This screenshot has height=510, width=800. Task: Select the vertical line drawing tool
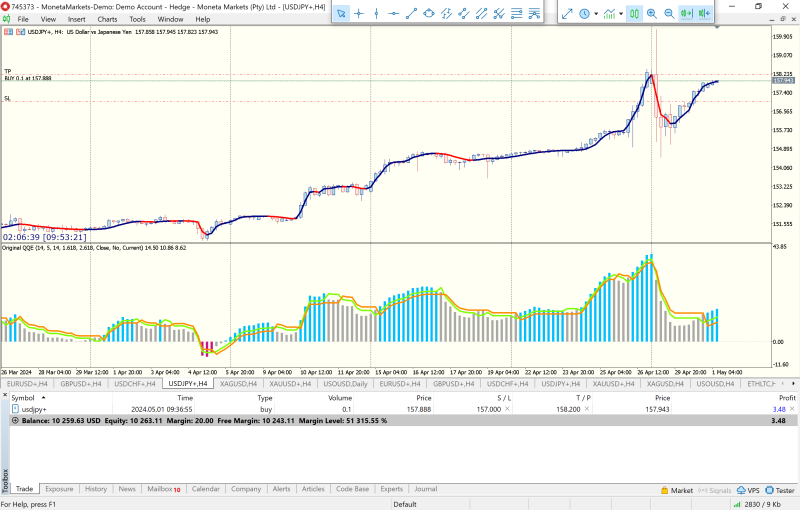[376, 14]
